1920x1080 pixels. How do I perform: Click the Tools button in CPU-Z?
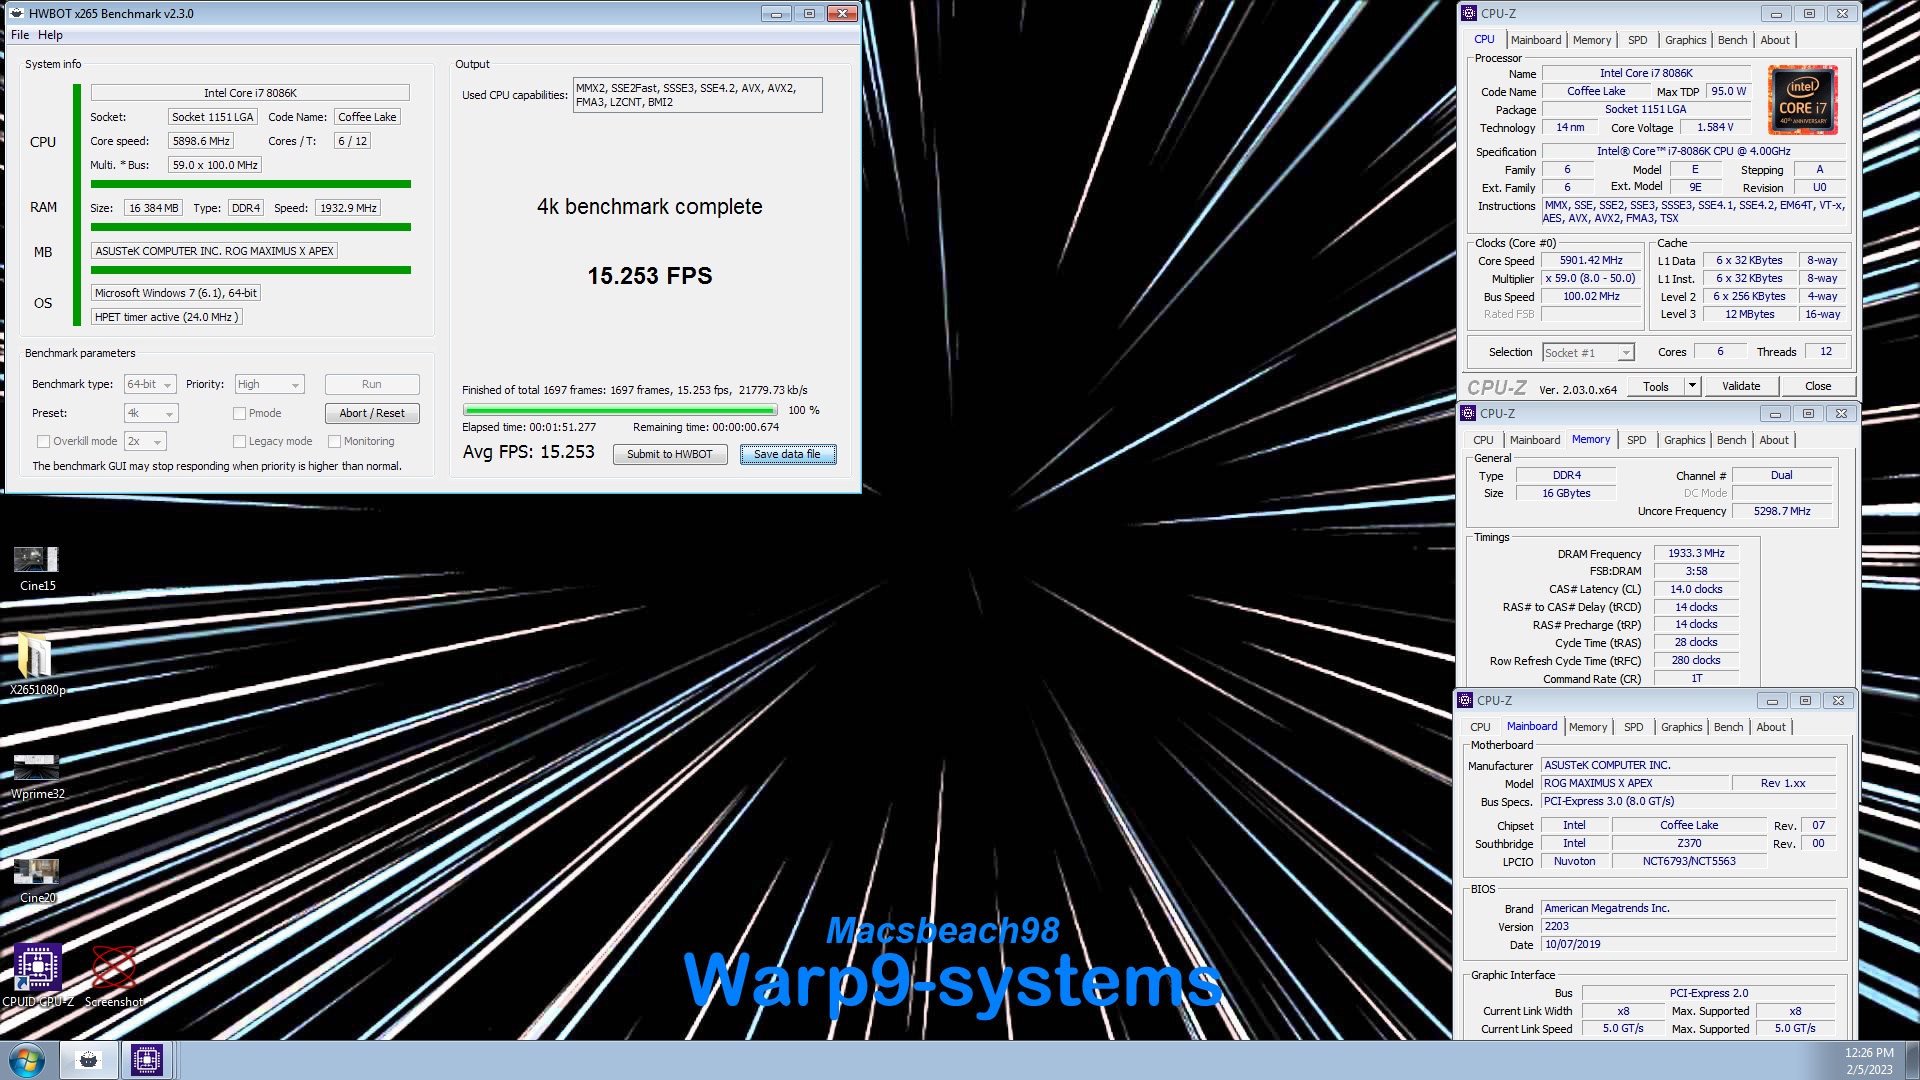[1656, 386]
